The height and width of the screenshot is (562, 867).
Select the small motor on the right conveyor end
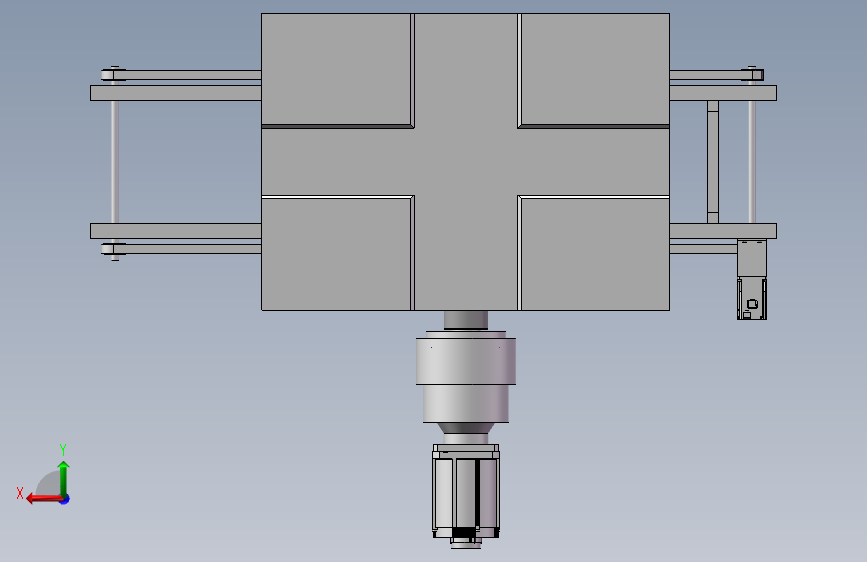(751, 279)
